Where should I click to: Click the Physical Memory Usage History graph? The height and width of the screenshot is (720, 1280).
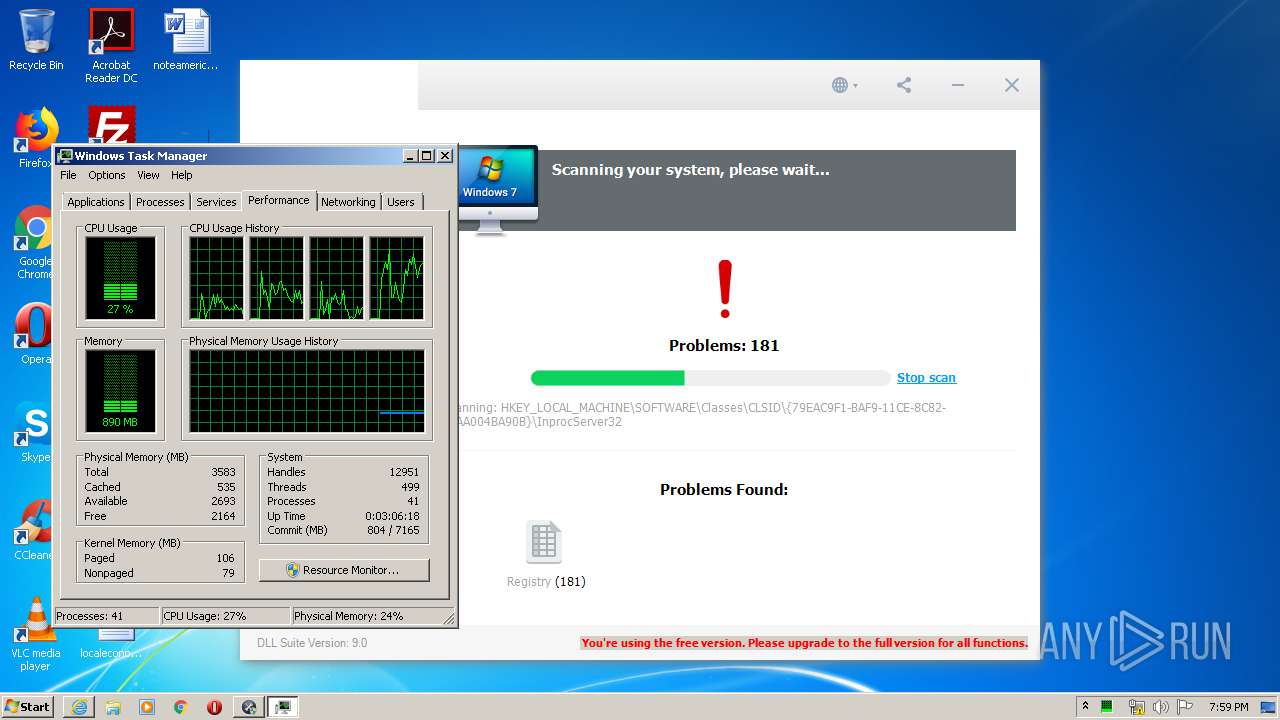[x=307, y=391]
